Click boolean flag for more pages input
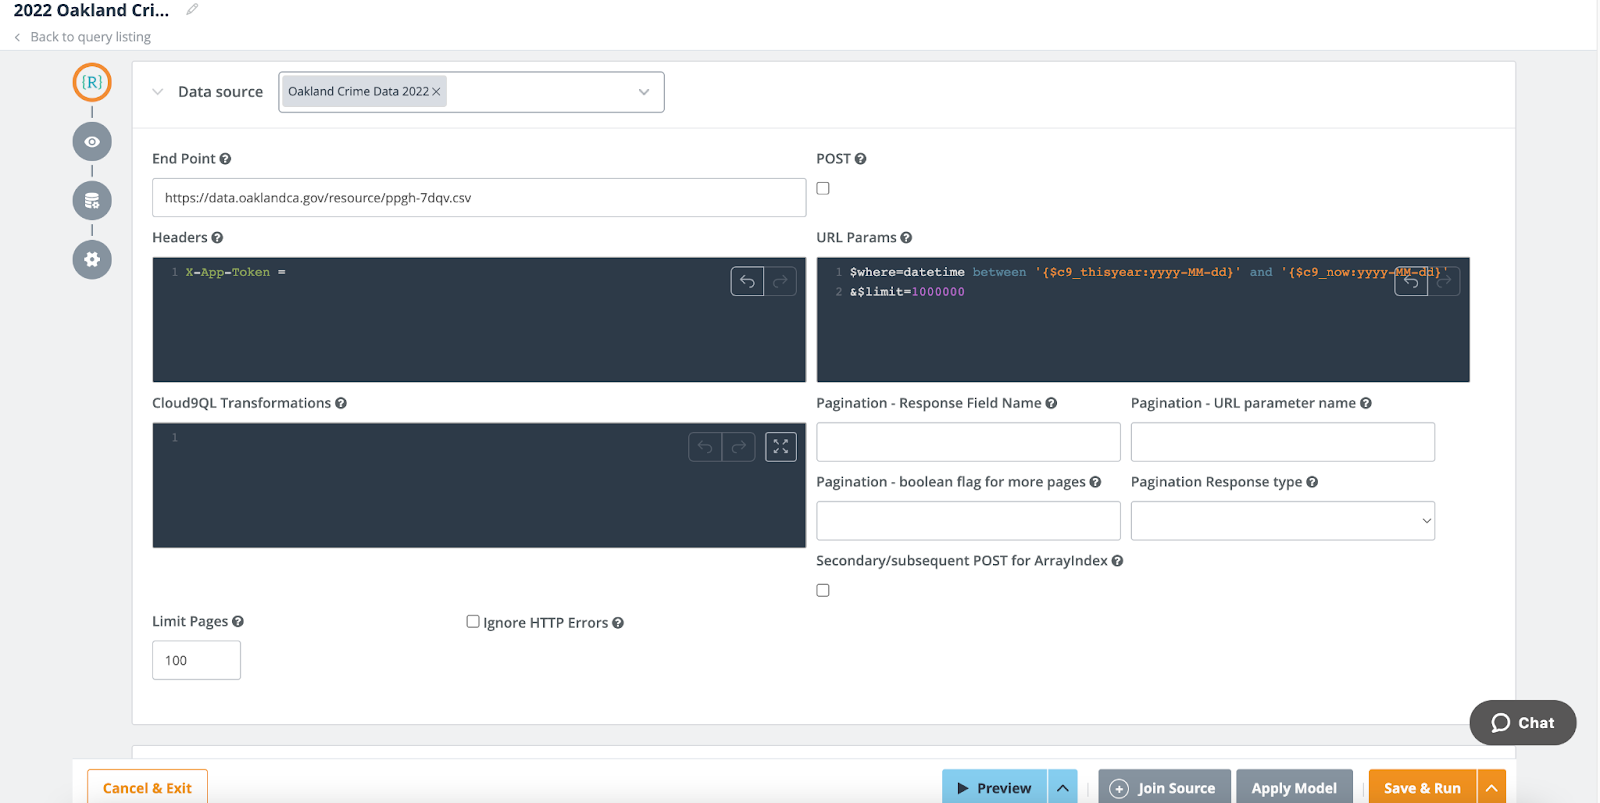 click(968, 521)
